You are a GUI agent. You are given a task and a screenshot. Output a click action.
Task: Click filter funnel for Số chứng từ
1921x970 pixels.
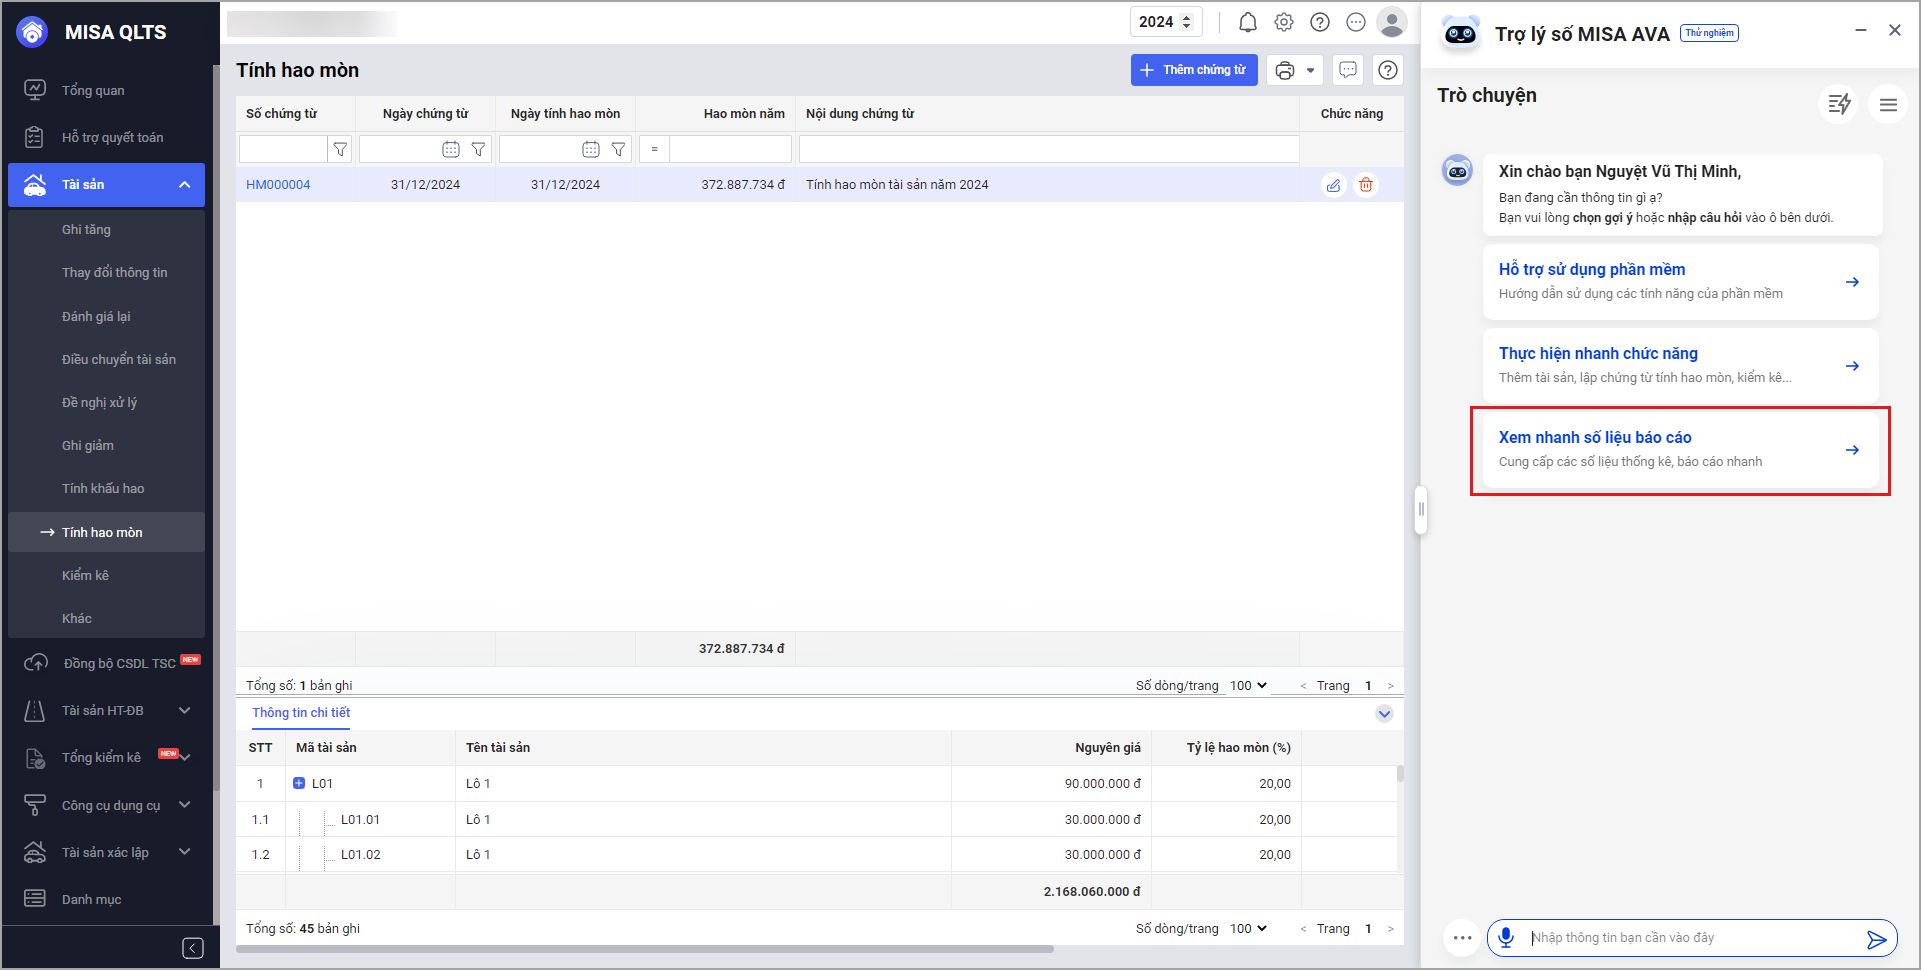[x=340, y=149]
